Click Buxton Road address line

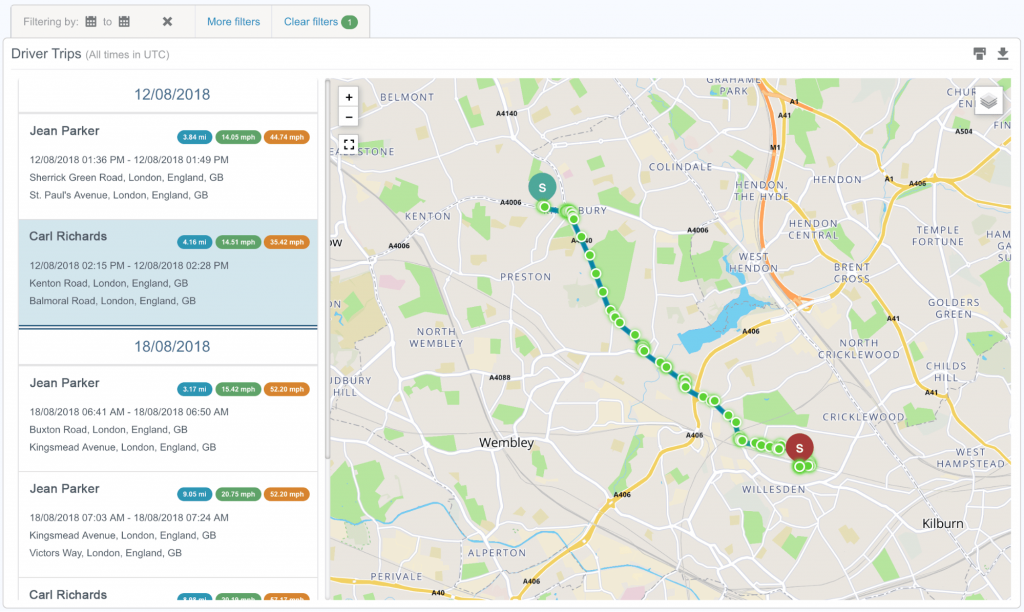pyautogui.click(x=108, y=430)
